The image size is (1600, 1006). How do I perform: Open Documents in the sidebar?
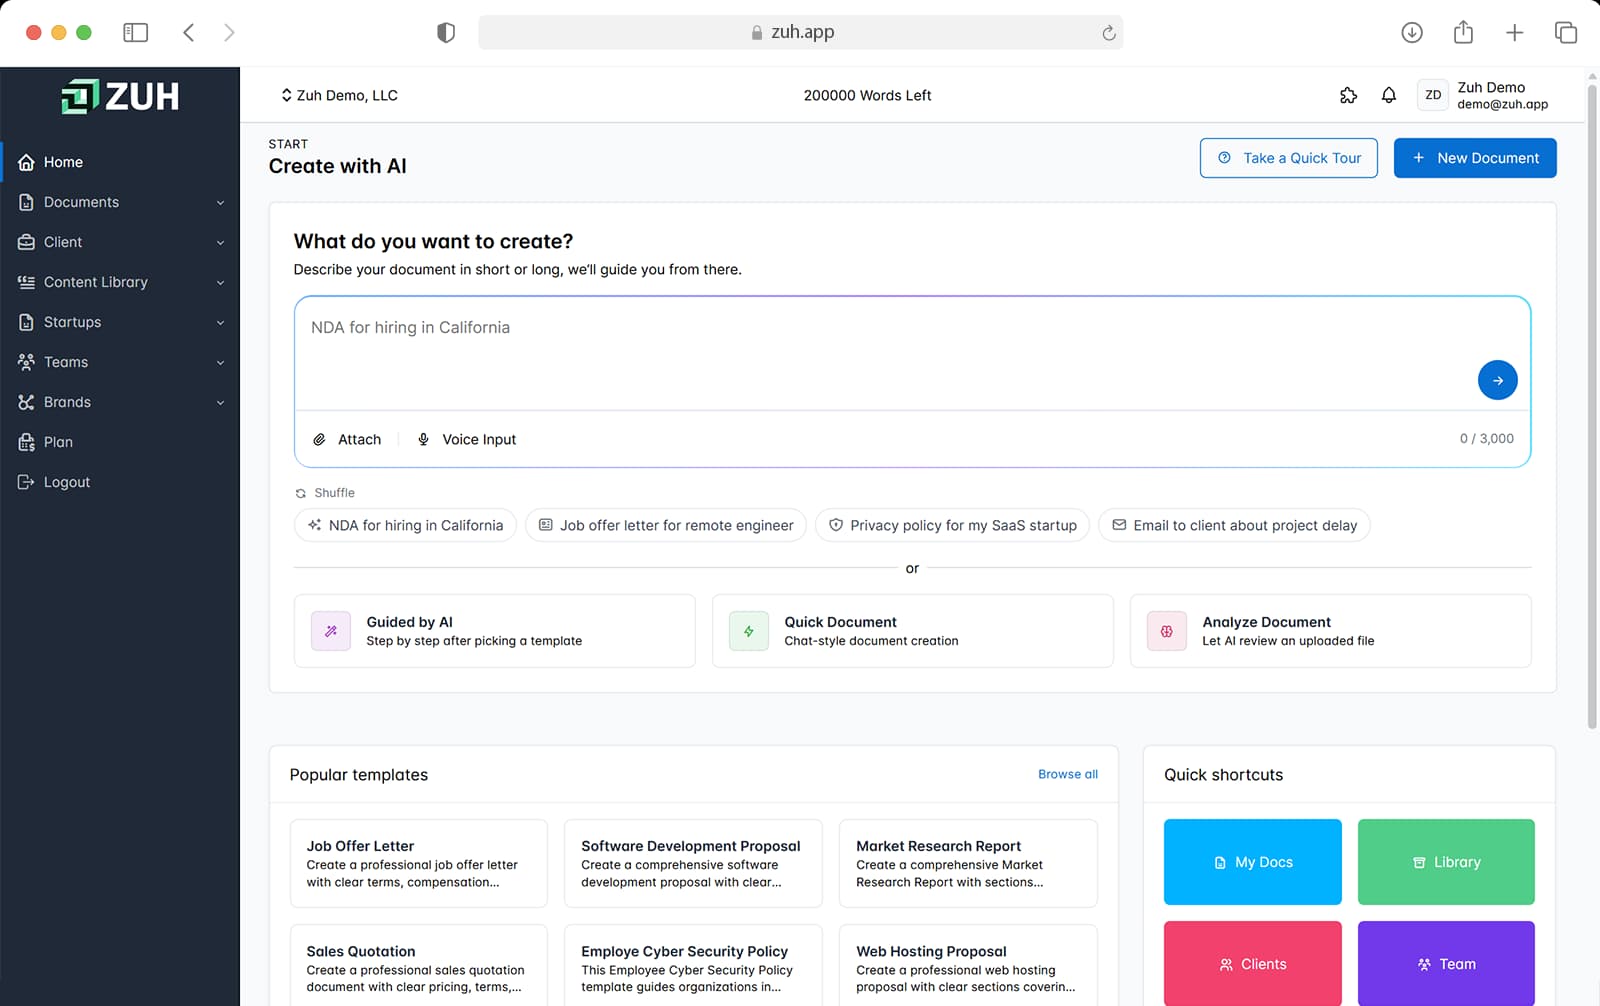click(x=120, y=202)
